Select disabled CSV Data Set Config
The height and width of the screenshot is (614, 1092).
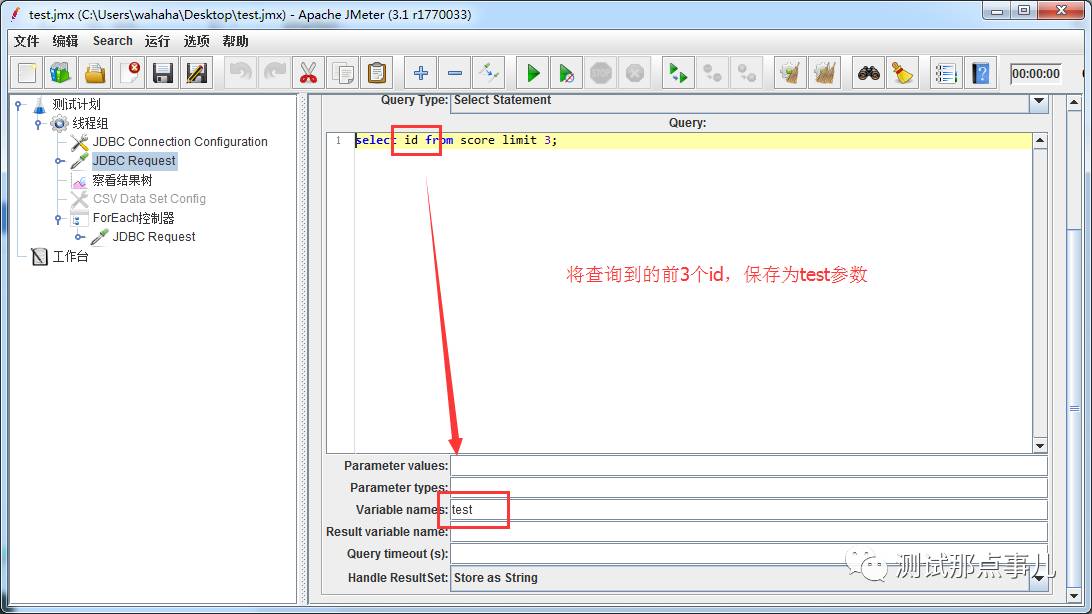click(x=149, y=199)
